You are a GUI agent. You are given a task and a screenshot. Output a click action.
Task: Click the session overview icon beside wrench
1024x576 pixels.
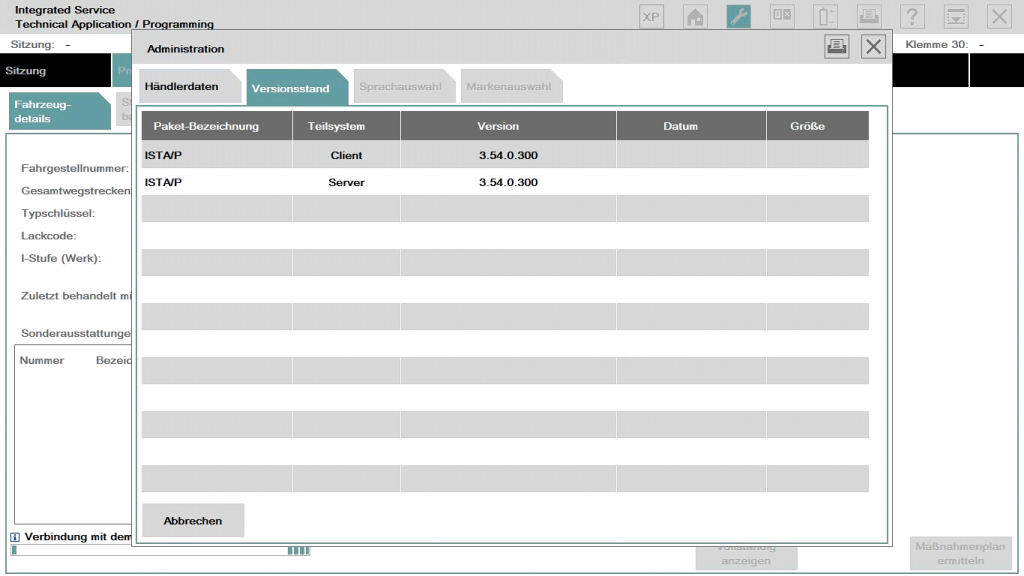point(782,16)
